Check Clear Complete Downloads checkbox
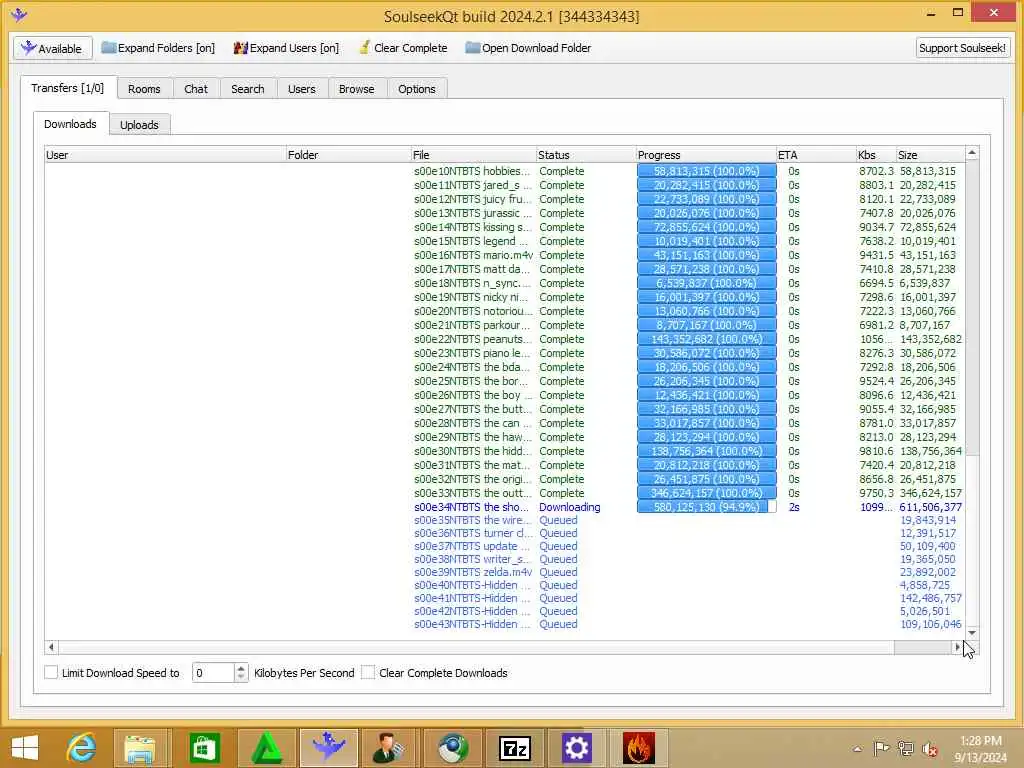The image size is (1024, 768). tap(368, 672)
